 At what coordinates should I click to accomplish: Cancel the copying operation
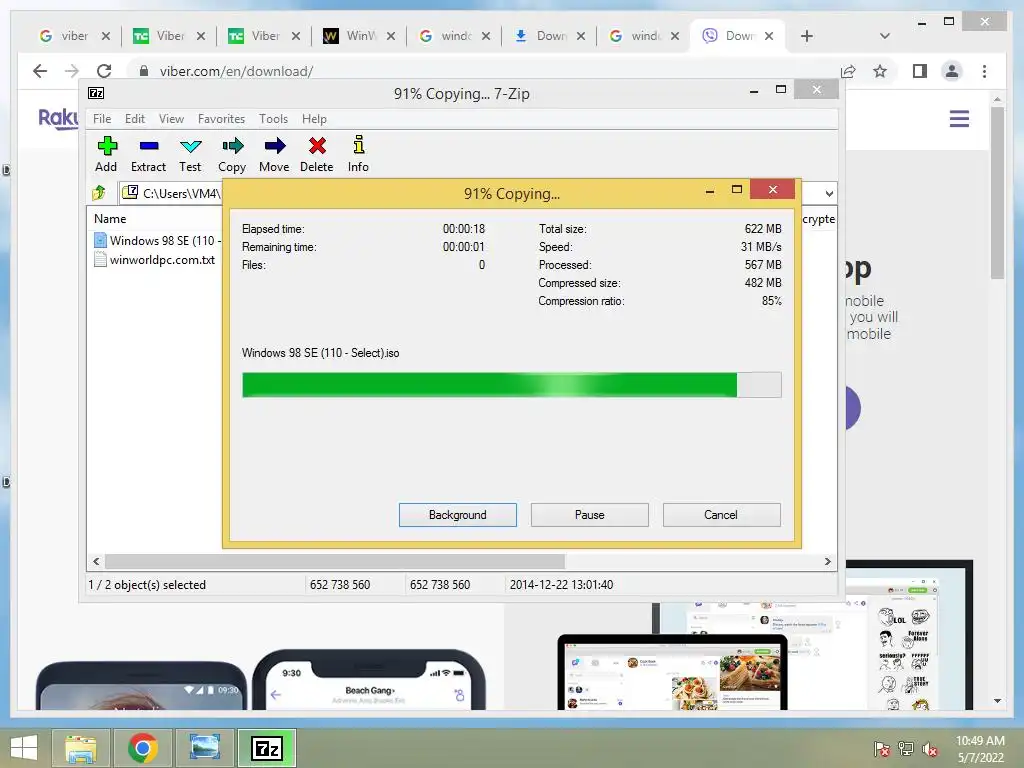721,515
